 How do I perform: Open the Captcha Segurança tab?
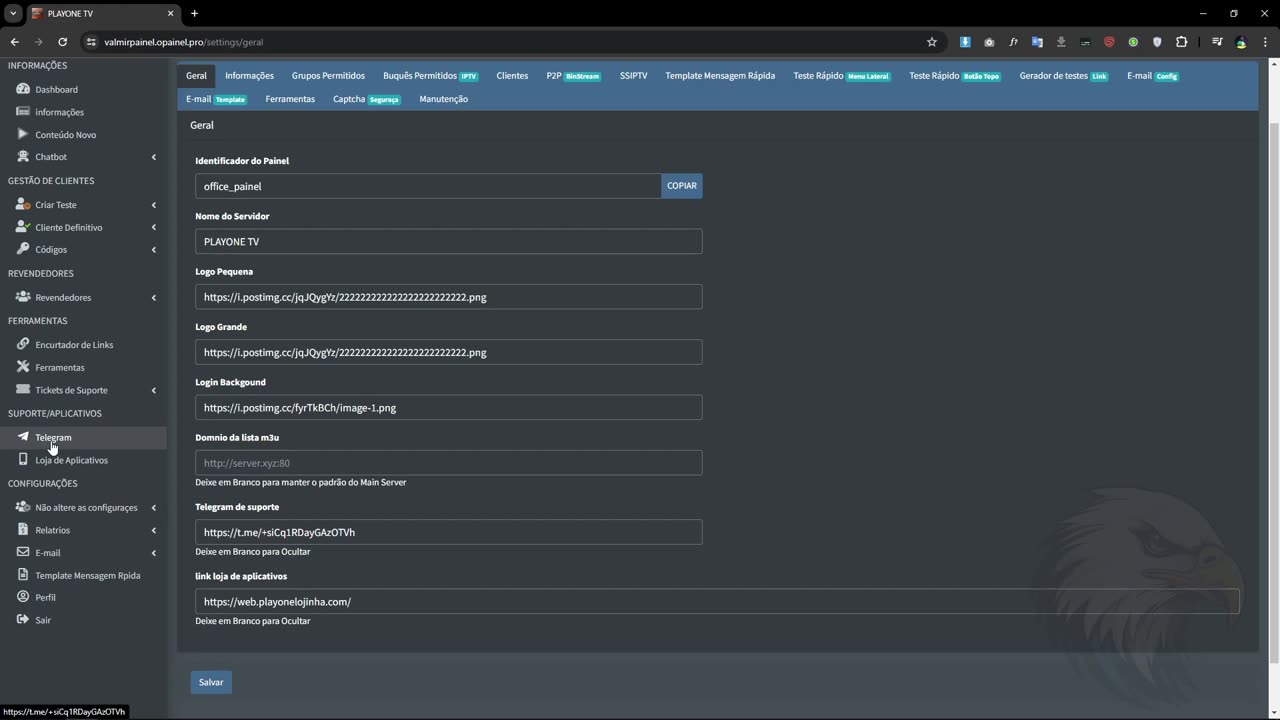tap(367, 99)
